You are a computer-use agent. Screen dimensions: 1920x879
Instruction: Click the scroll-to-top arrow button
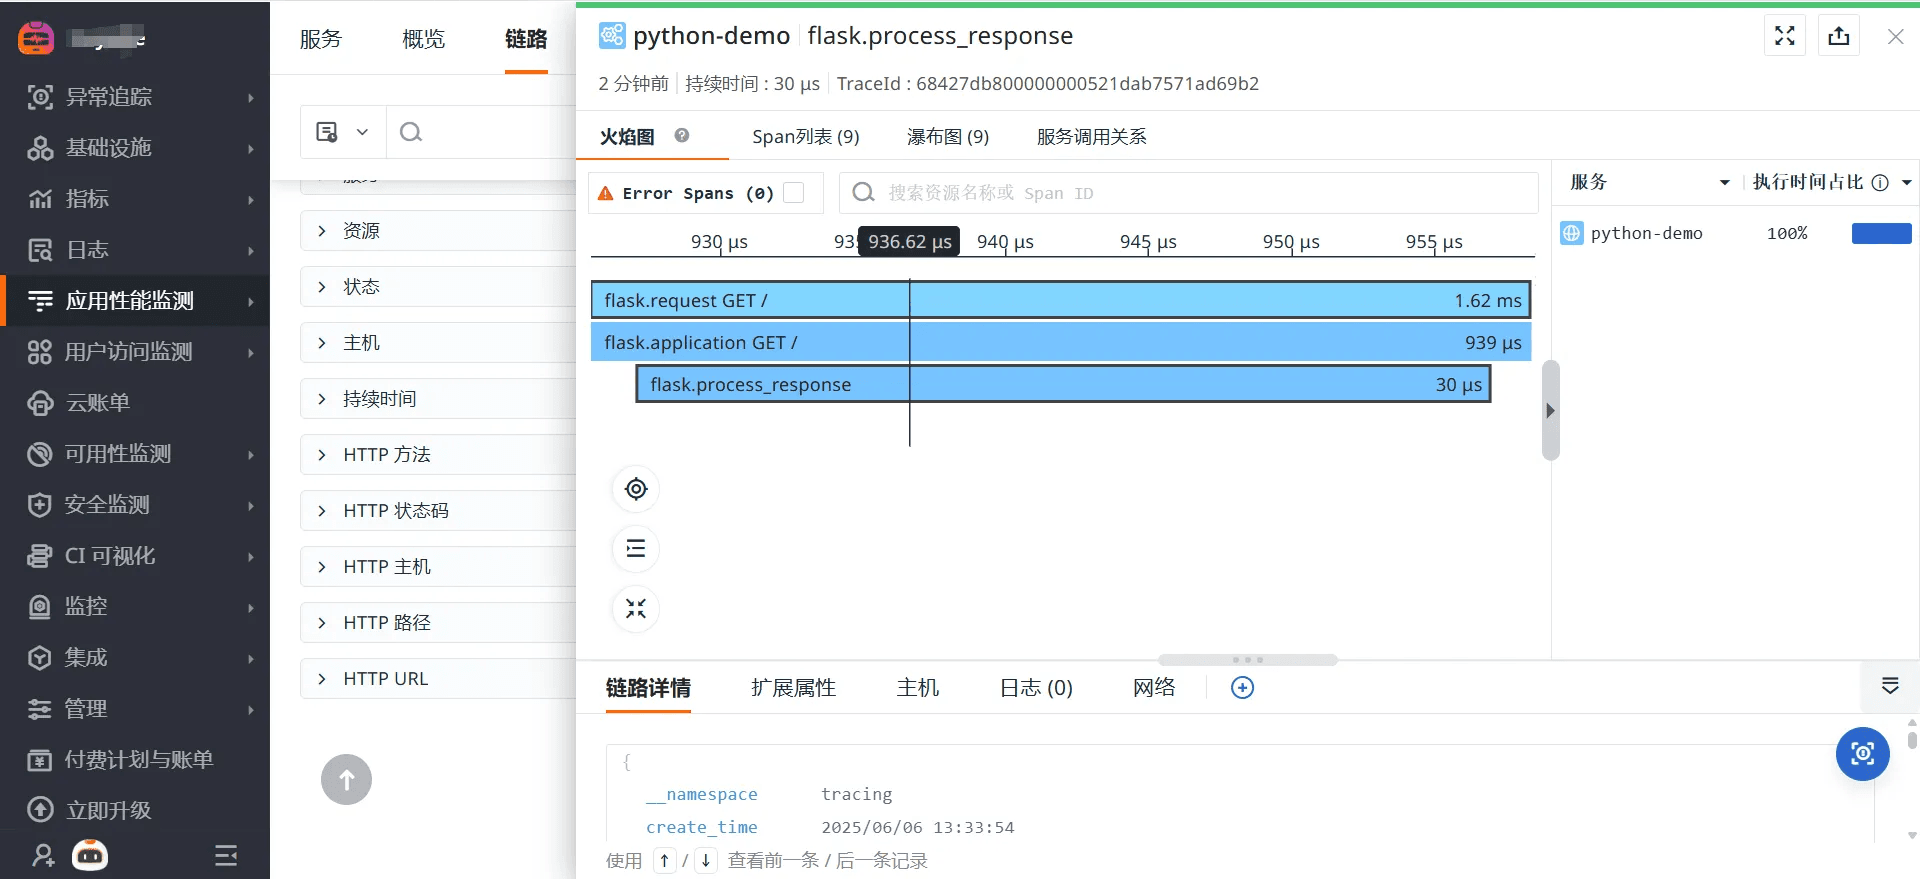346,779
